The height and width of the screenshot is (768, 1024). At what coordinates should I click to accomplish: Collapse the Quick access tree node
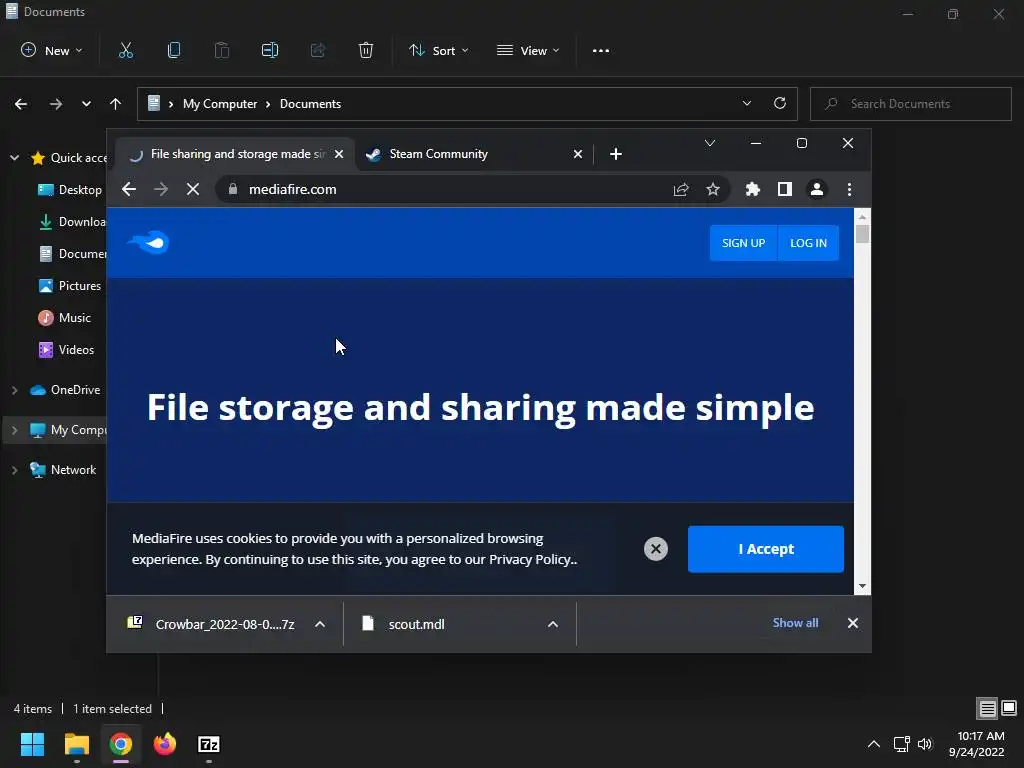(x=14, y=158)
